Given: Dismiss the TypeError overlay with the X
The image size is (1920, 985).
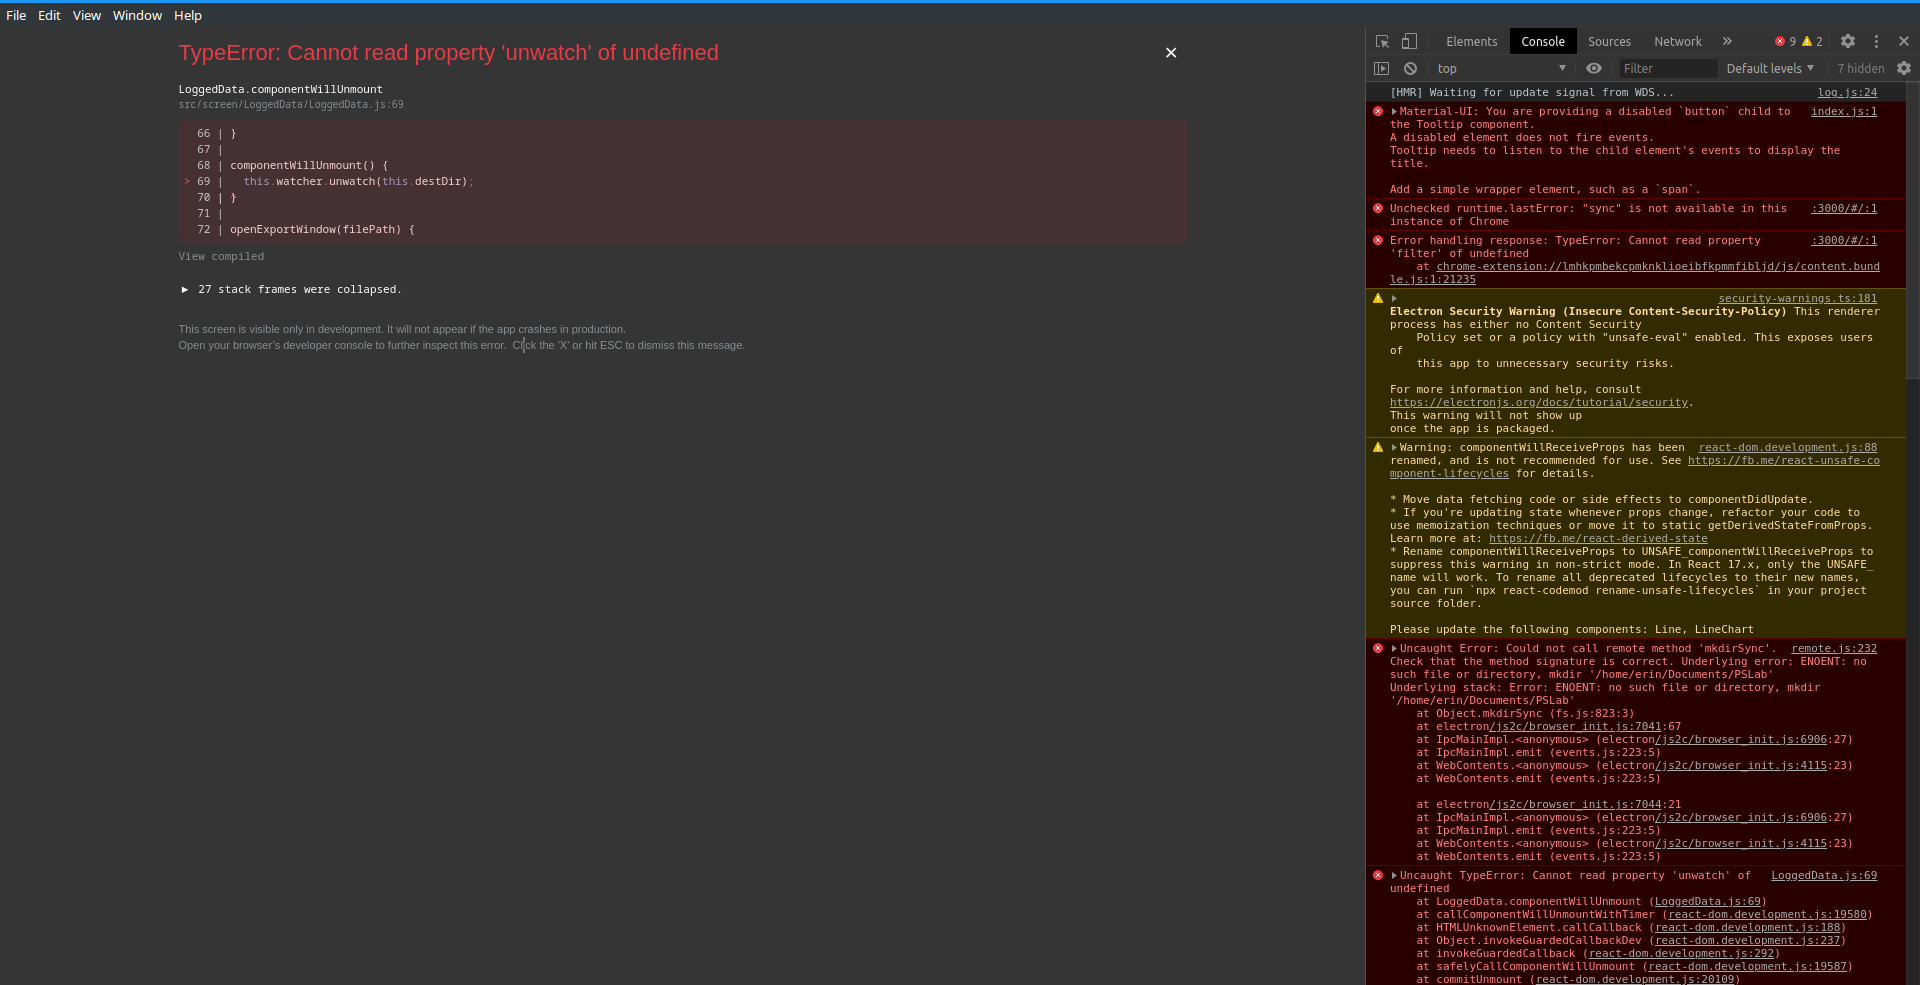Looking at the screenshot, I should pos(1171,53).
